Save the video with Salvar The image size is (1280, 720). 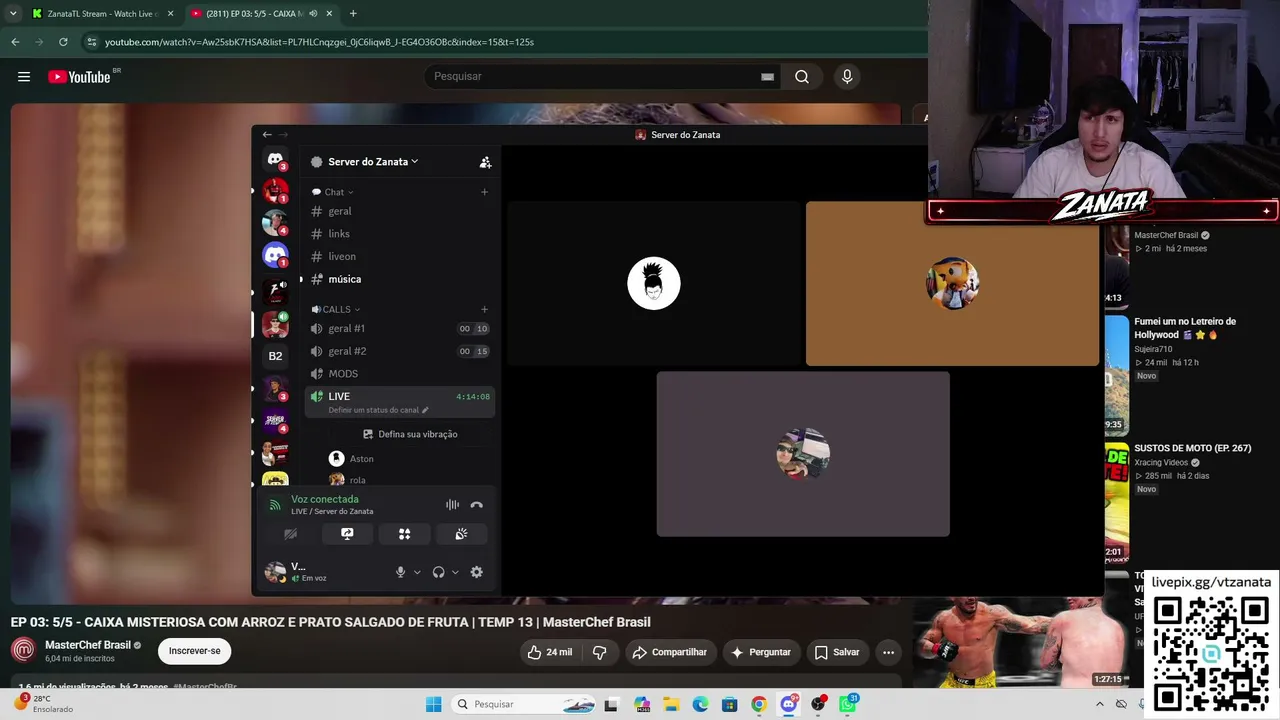836,652
